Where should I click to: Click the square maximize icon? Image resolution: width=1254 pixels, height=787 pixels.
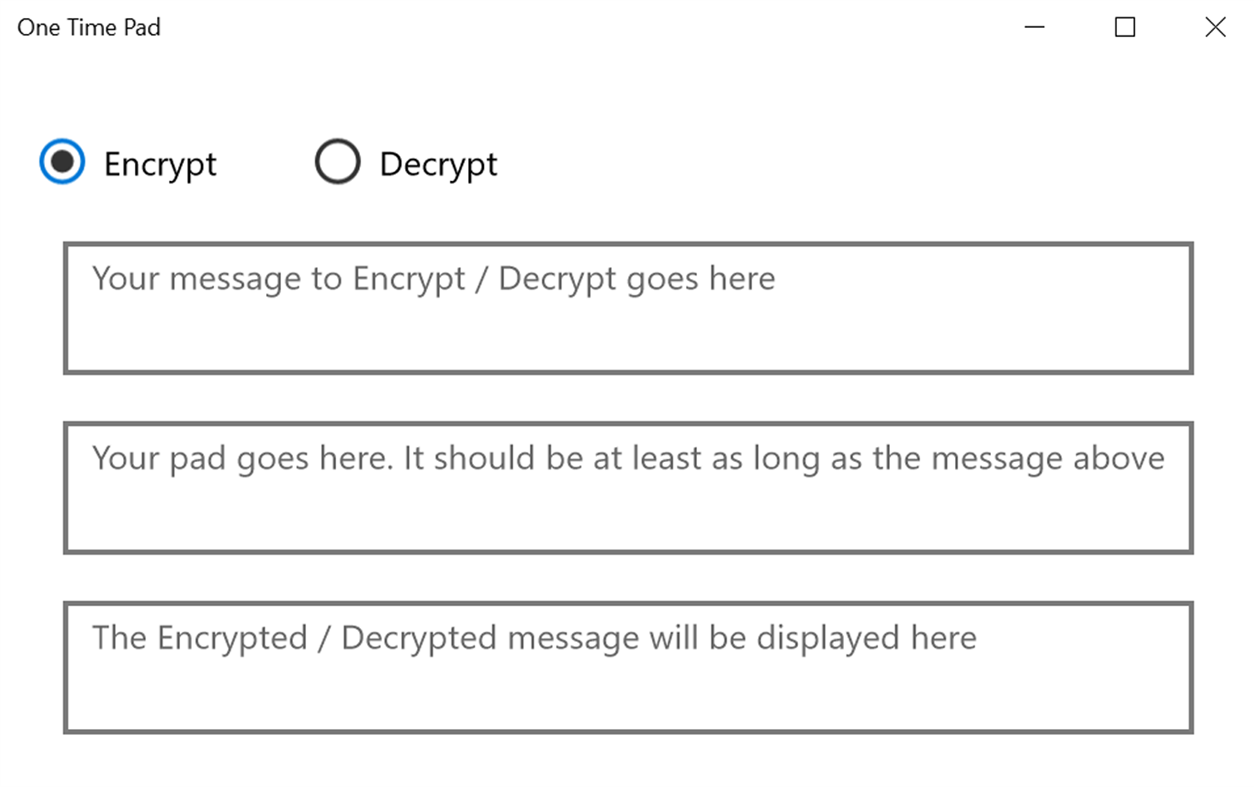(x=1125, y=27)
